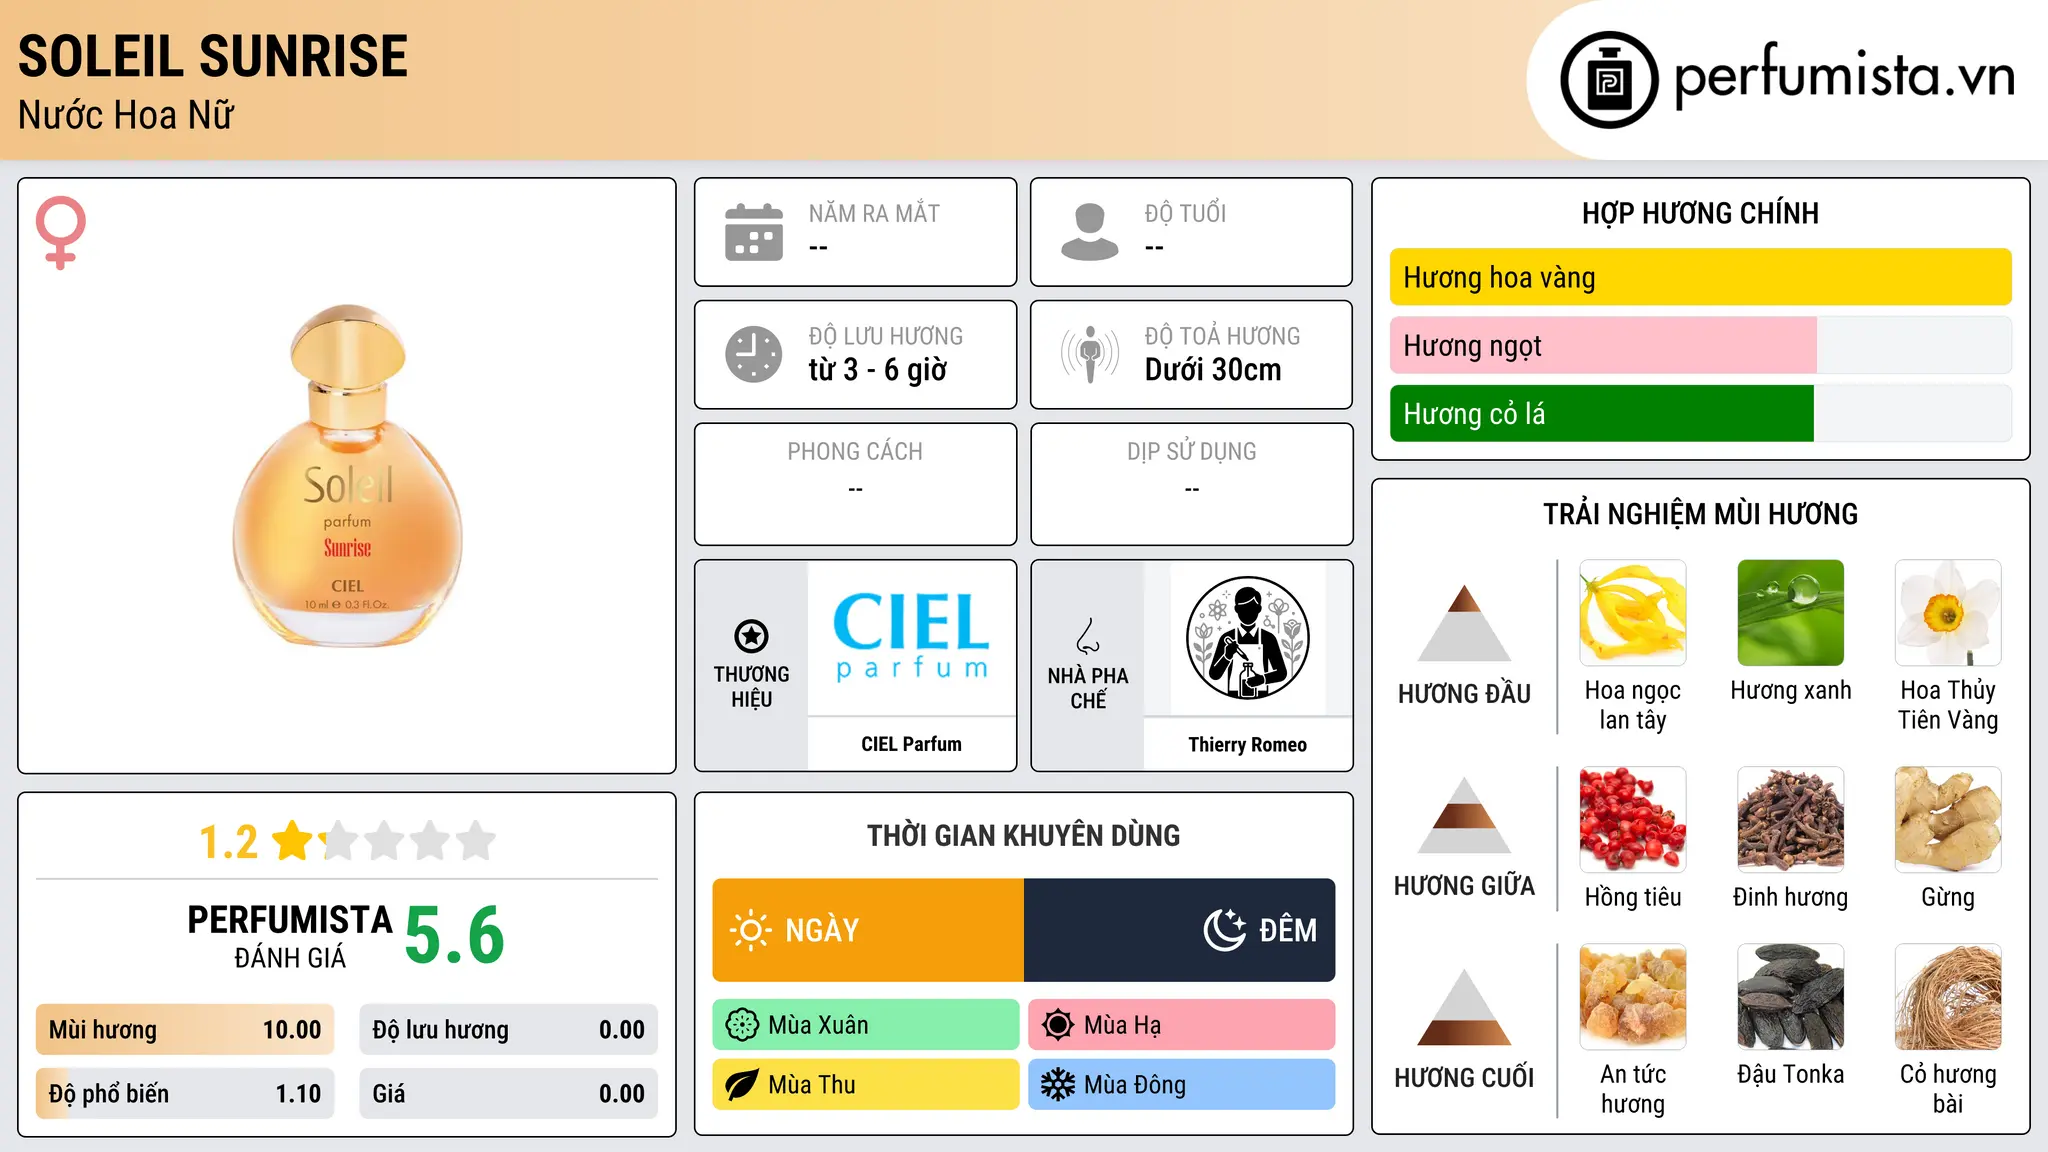Click the sun icon beside Mùa Hạ
2048x1152 pixels.
pos(1058,1025)
